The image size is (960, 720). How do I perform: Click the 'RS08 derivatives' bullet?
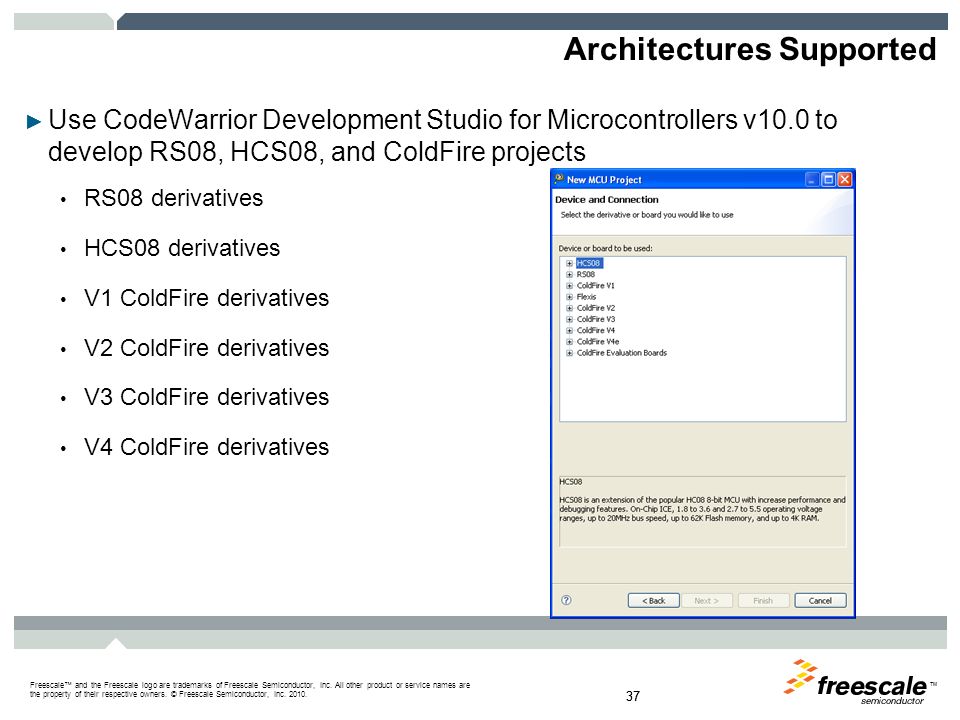click(x=174, y=198)
